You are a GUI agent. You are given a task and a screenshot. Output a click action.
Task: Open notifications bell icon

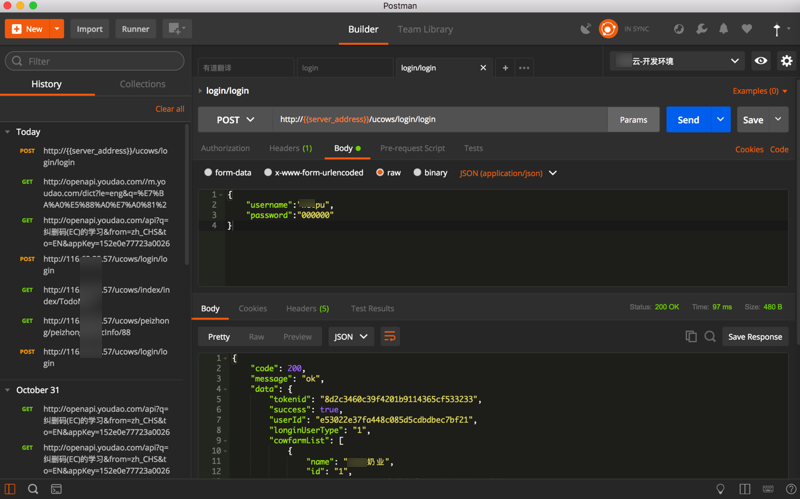(x=723, y=29)
